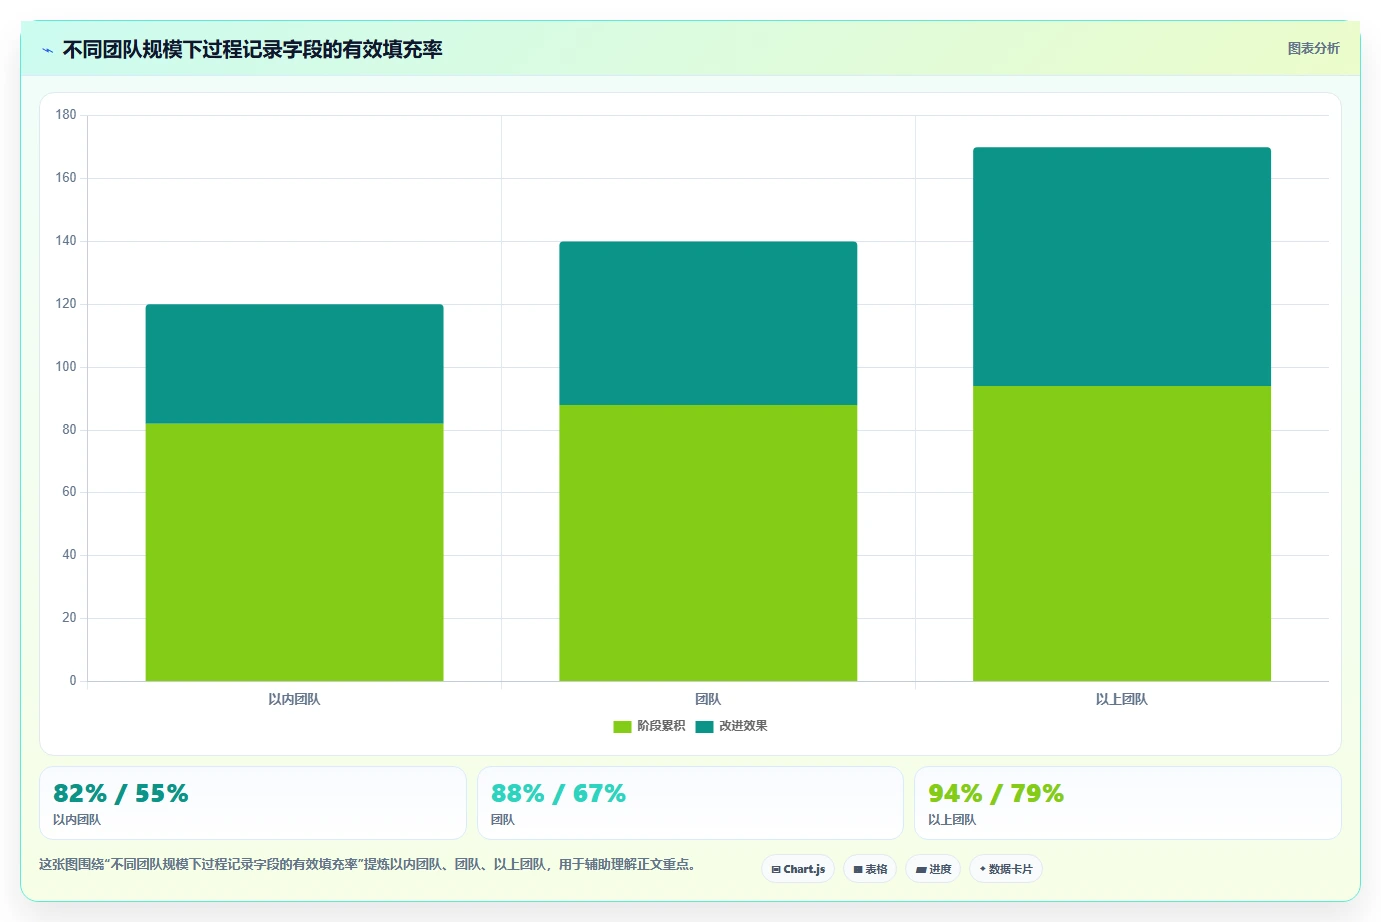This screenshot has width=1381, height=922.
Task: Click the x-axis label 以上团队
Action: [1122, 699]
